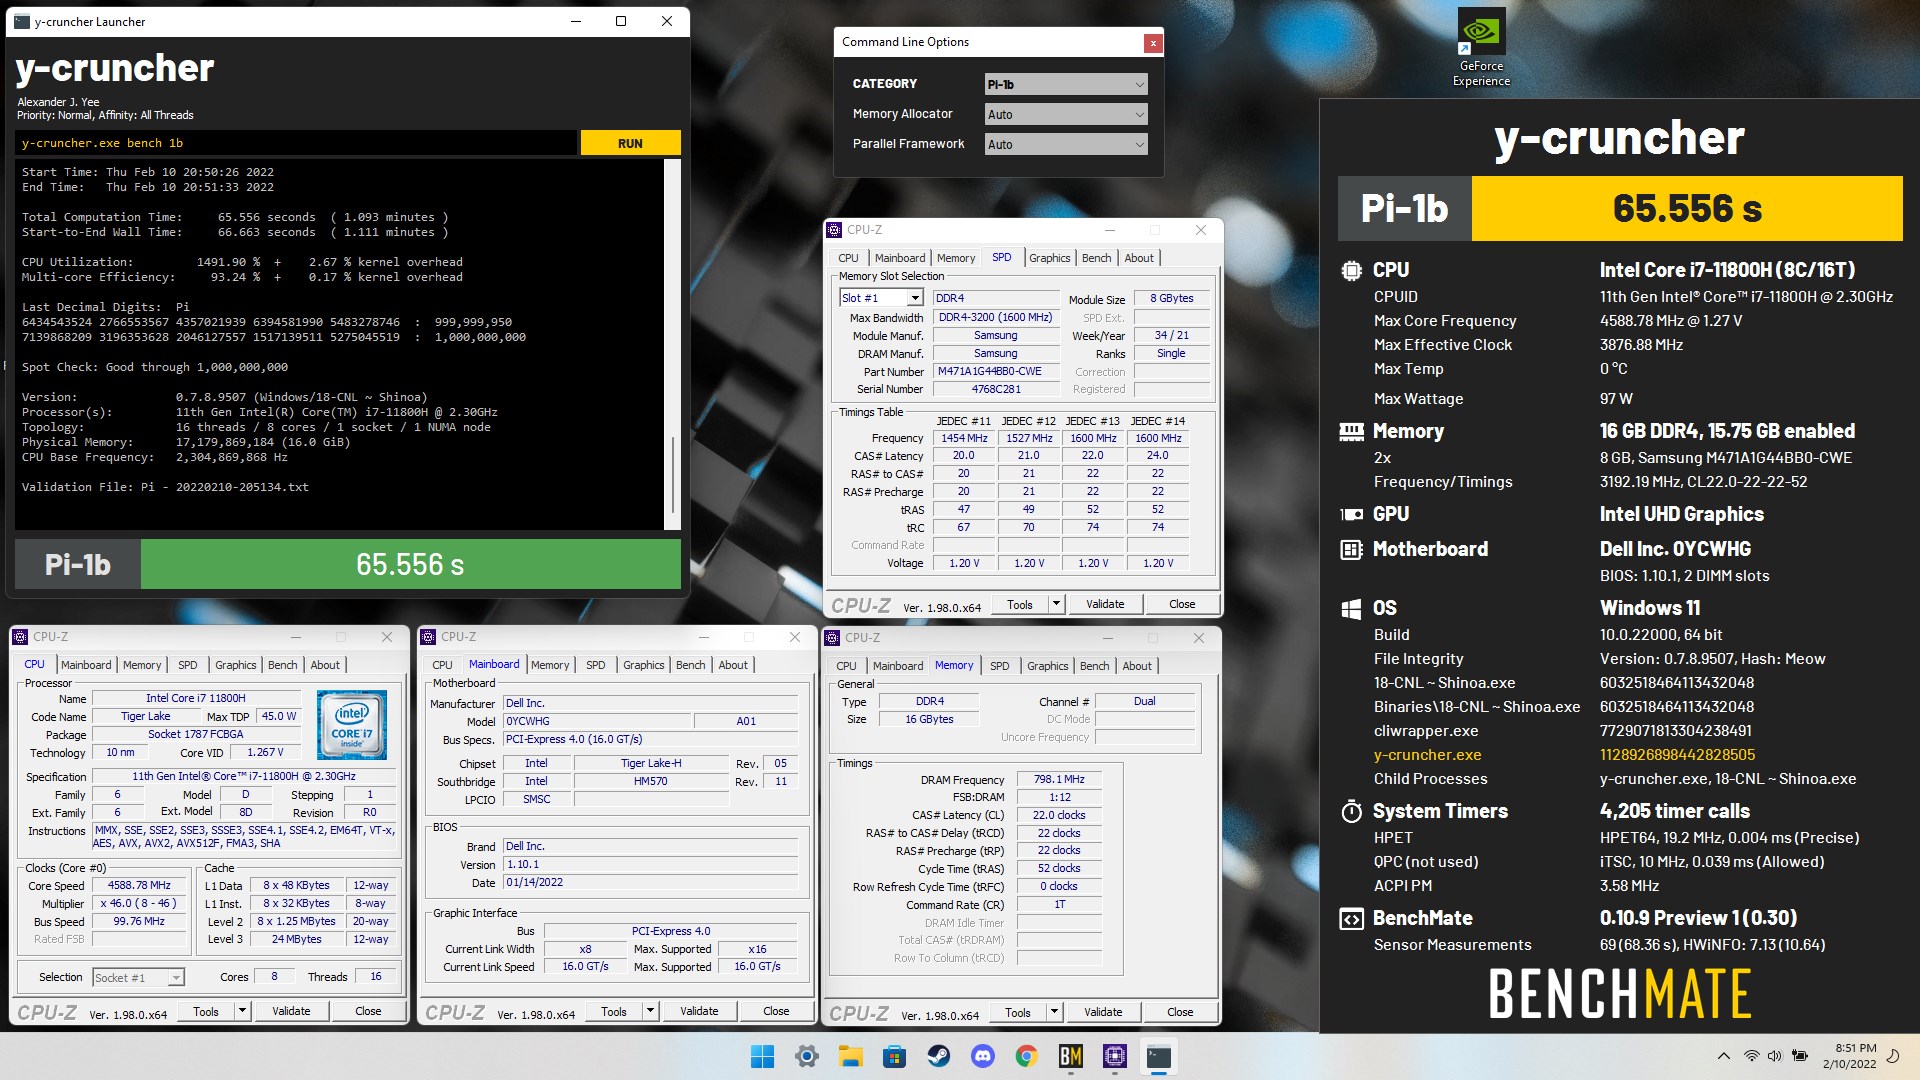The width and height of the screenshot is (1920, 1080).
Task: Click the Intel Core i7 logo in CPU-Z
Action: (352, 725)
